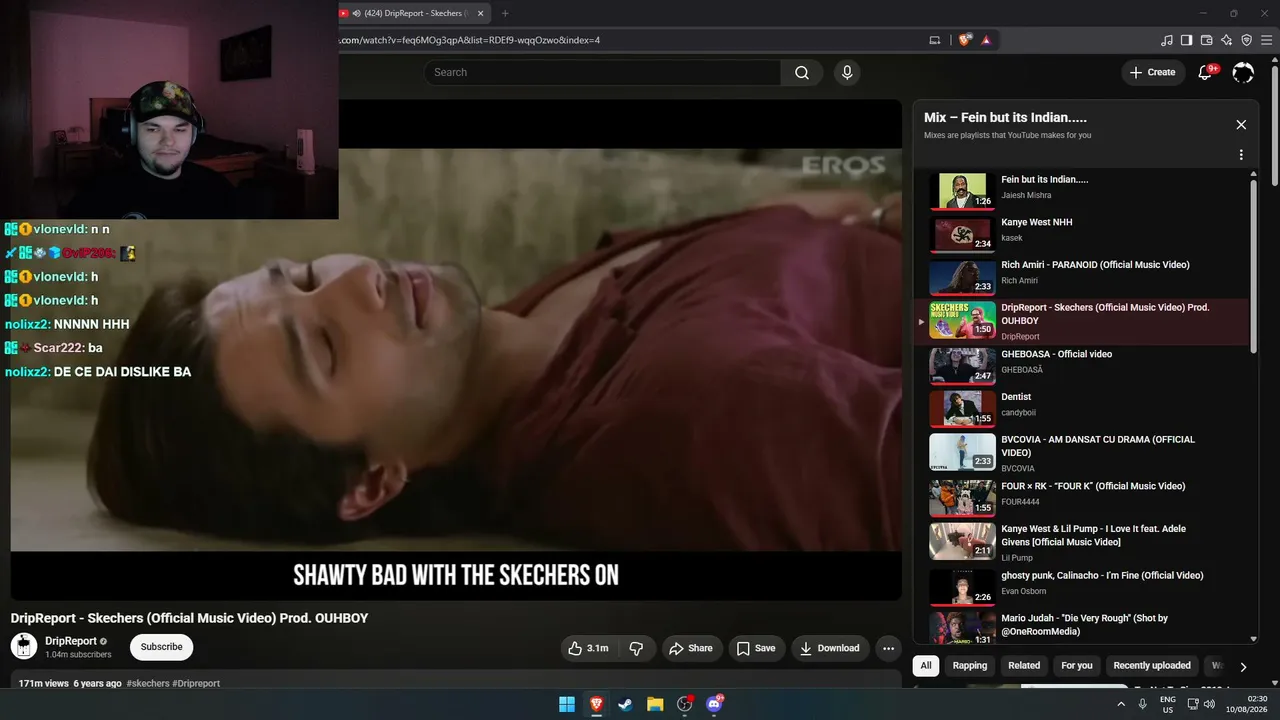Open Brave Shields icon in address bar
1280x720 pixels.
coord(965,40)
